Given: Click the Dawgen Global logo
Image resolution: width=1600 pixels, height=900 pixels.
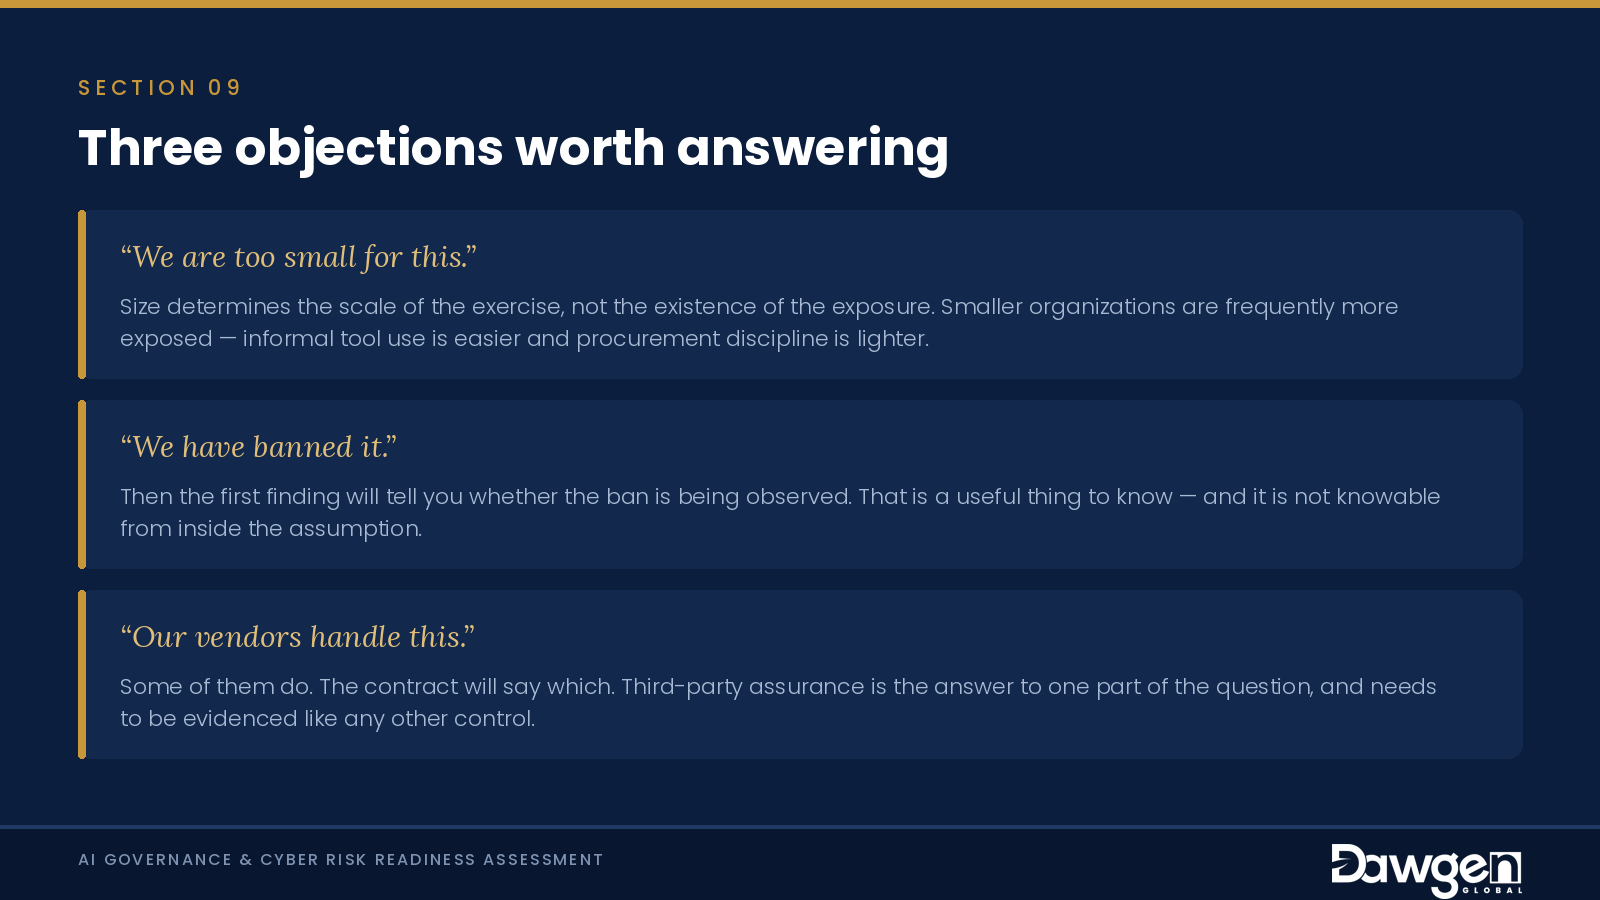Looking at the screenshot, I should pos(1426,870).
